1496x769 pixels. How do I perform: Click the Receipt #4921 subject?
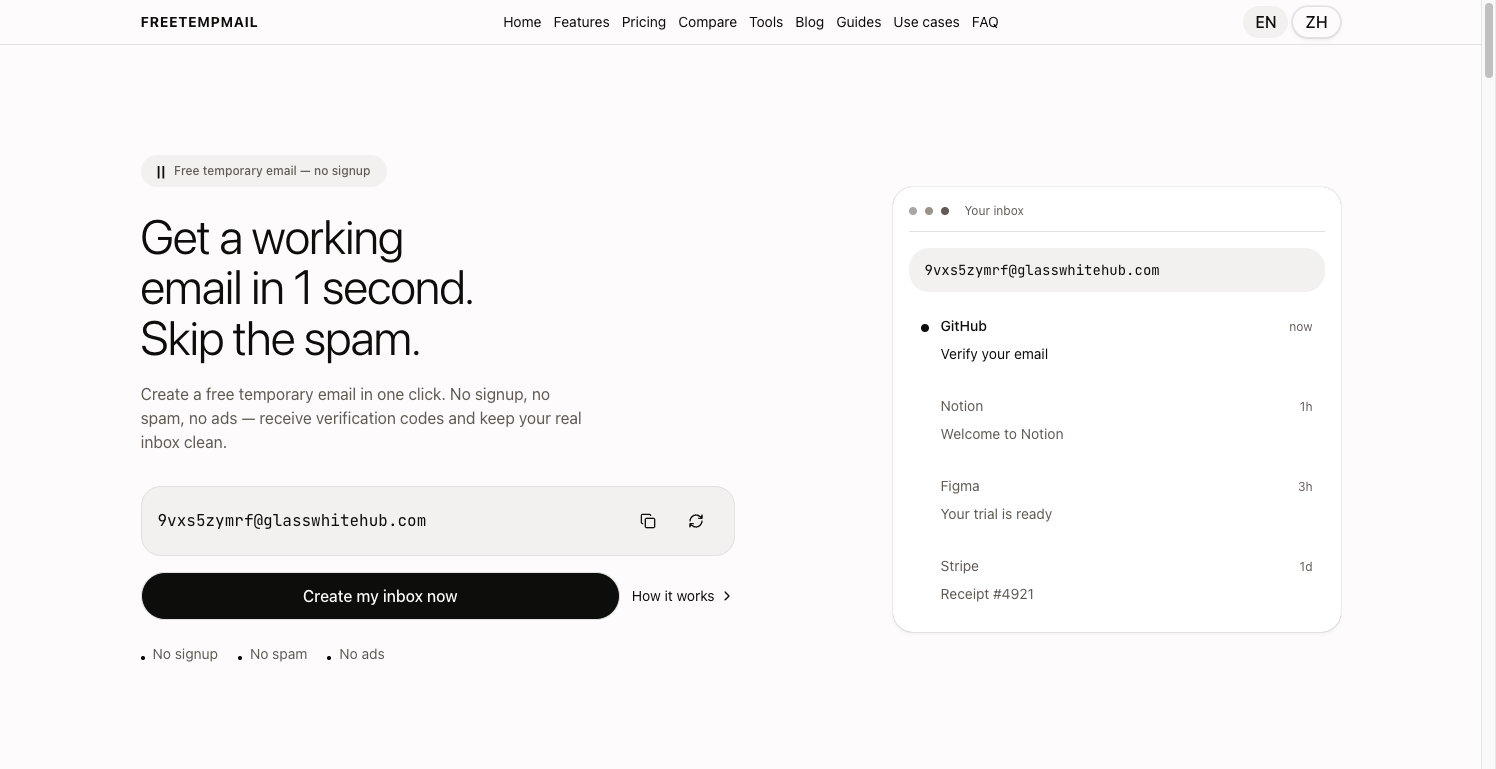pos(987,594)
